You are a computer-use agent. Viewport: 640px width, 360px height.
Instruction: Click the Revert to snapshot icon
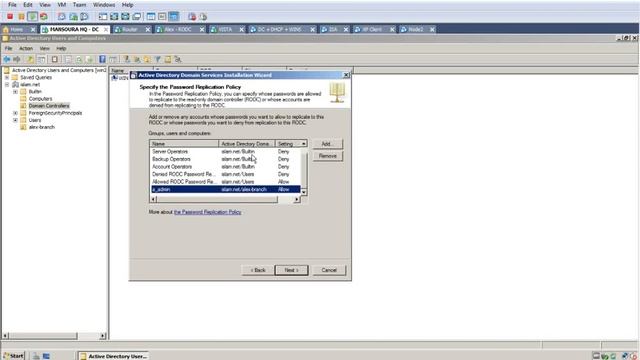(x=73, y=17)
